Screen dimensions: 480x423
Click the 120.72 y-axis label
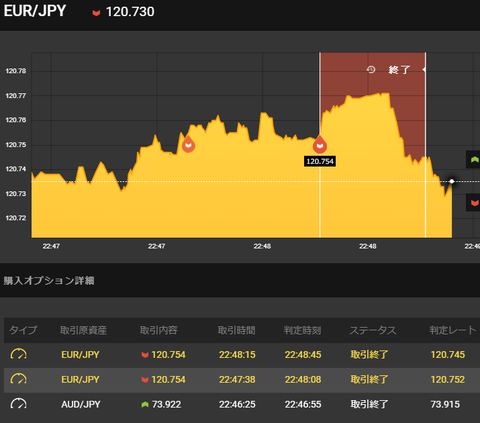coord(16,218)
